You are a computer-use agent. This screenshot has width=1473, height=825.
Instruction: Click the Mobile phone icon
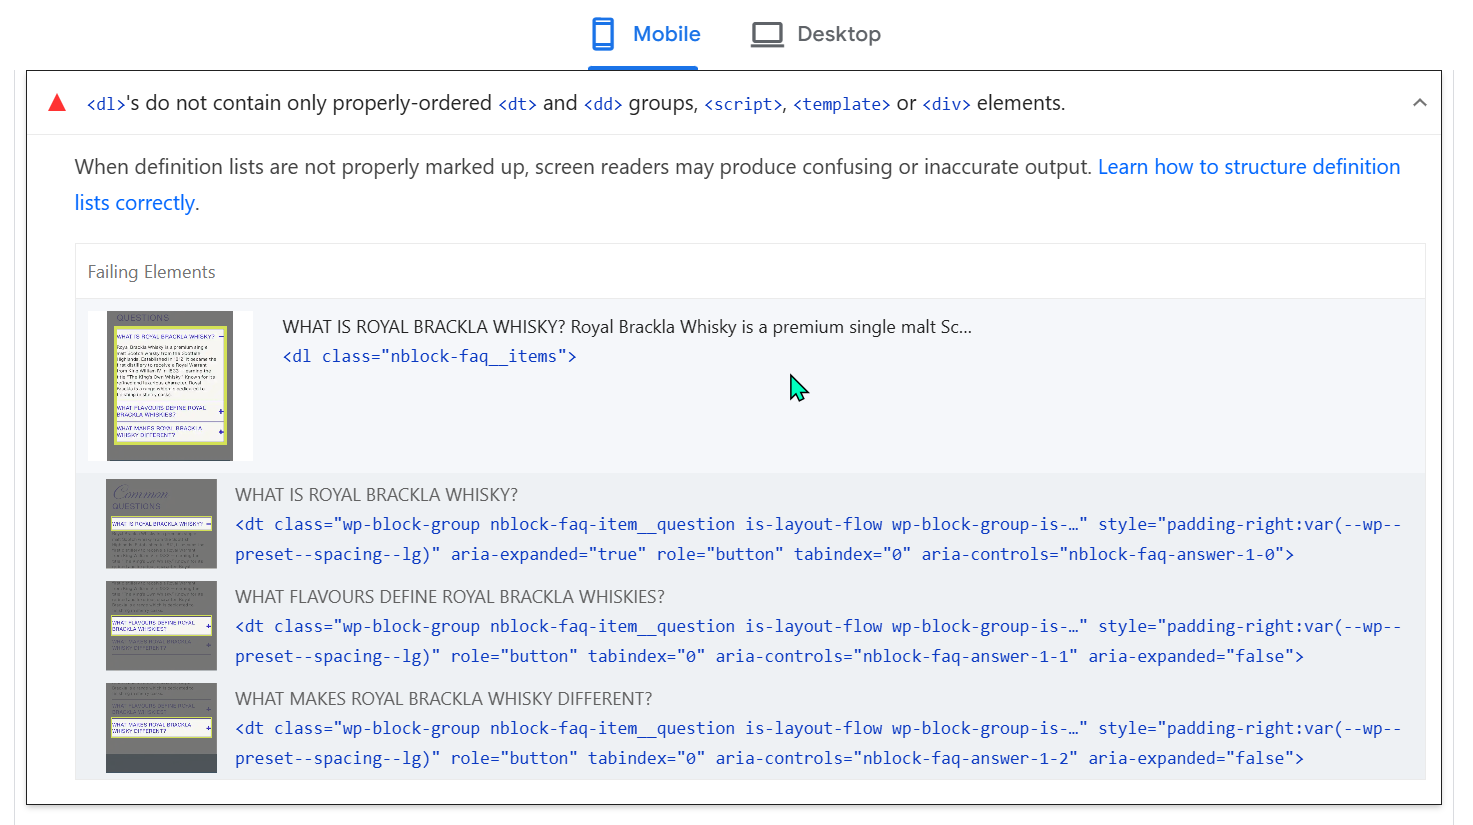603,34
